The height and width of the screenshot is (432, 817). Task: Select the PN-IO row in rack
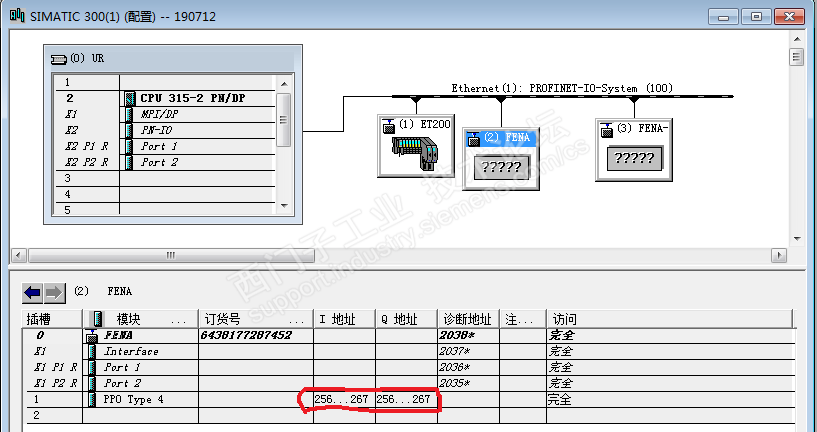click(164, 130)
